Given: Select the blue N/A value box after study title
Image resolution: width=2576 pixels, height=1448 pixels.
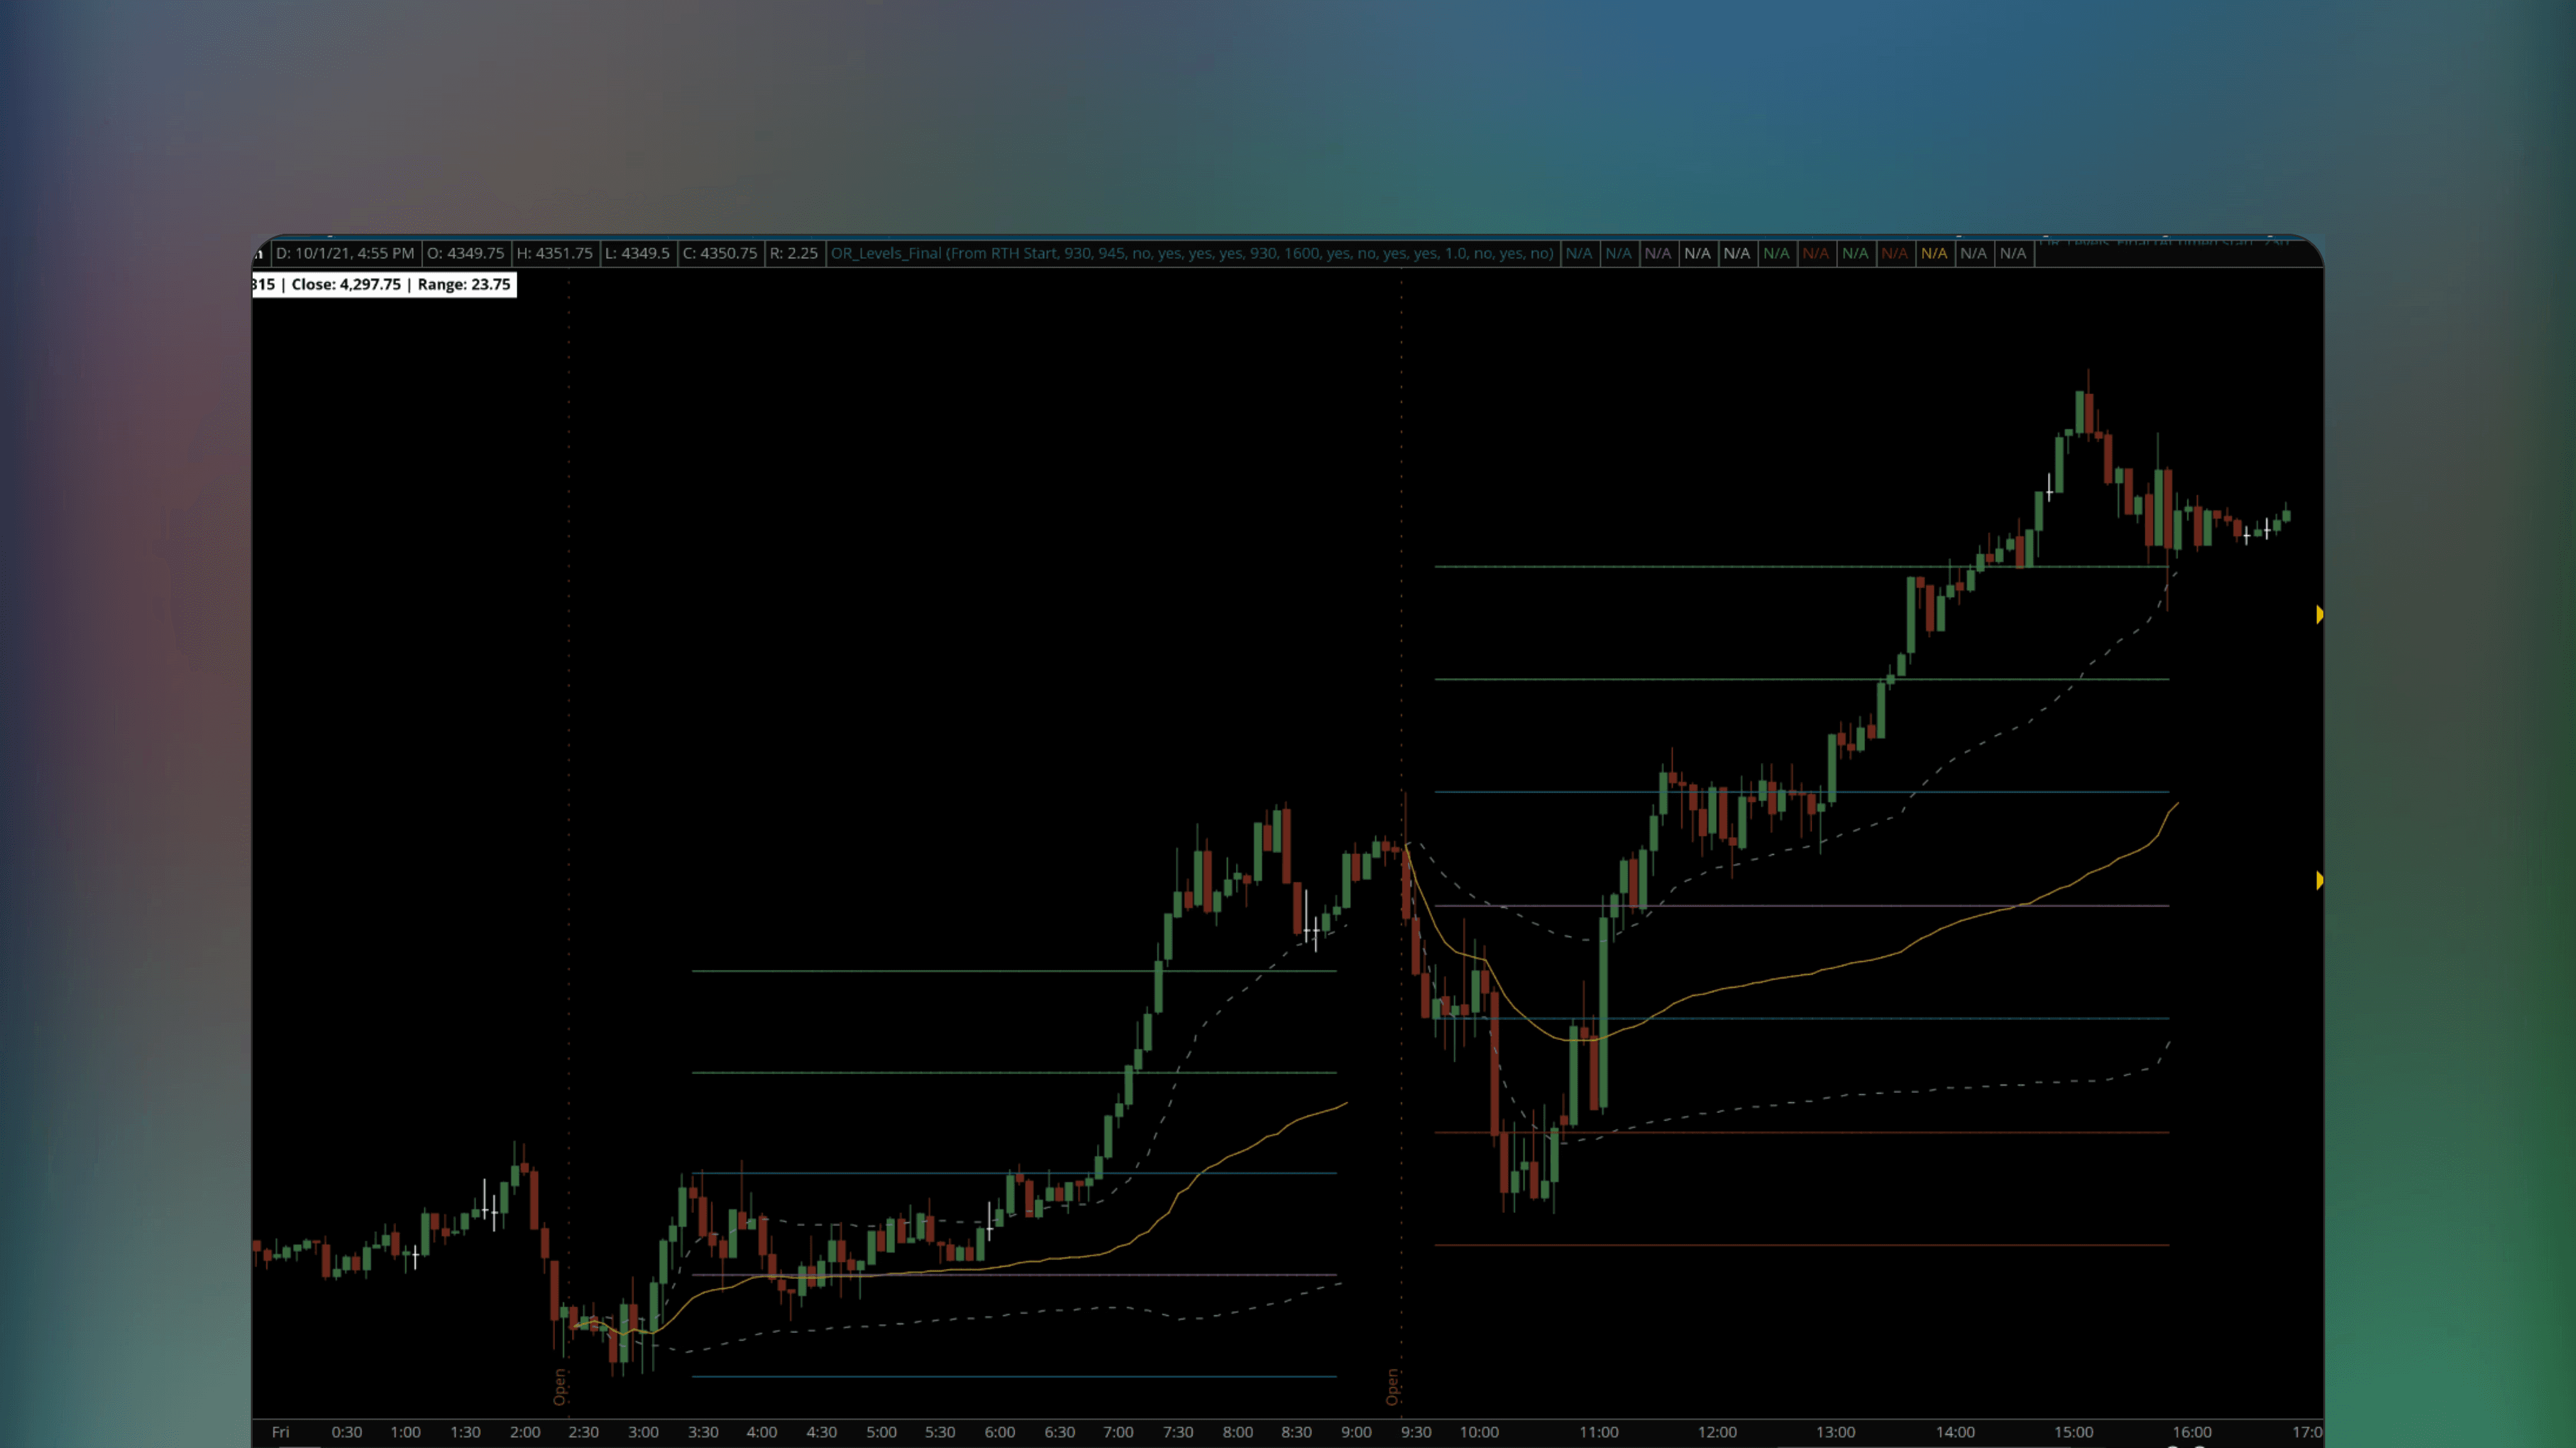Looking at the screenshot, I should click(1579, 253).
